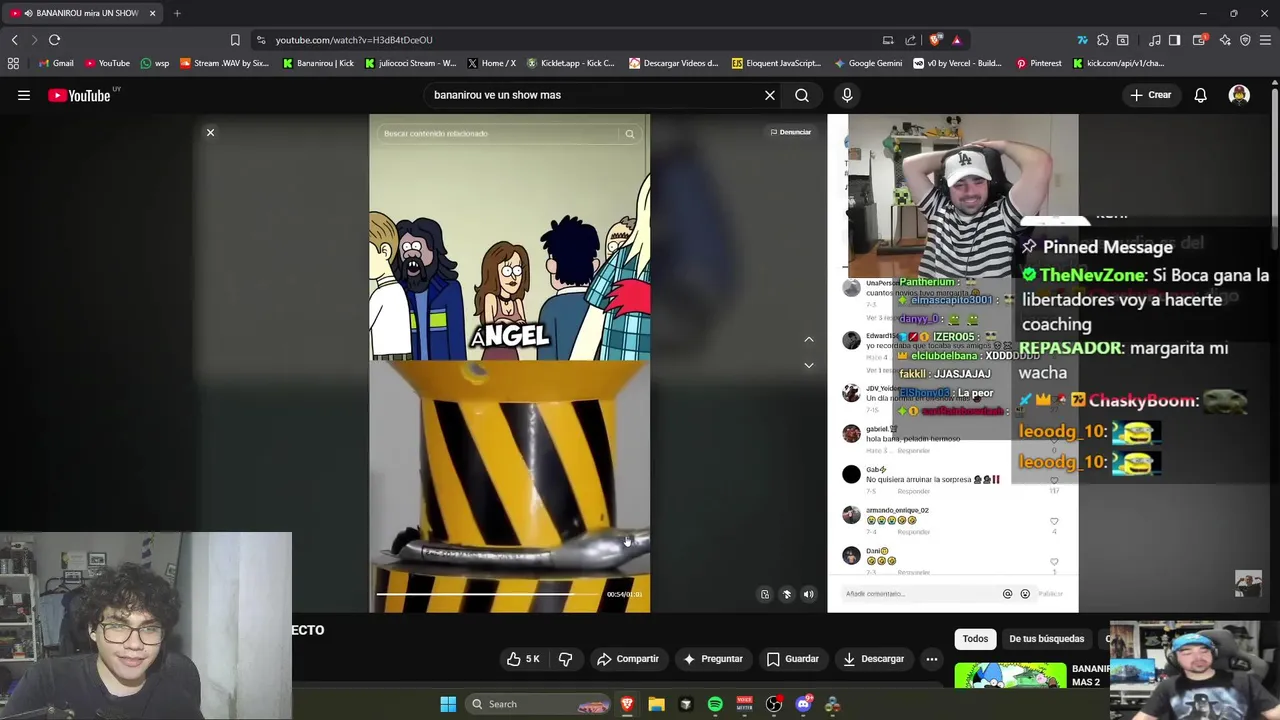Open Eloquent JavaScript bookmark
Image resolution: width=1280 pixels, height=720 pixels.
776,63
